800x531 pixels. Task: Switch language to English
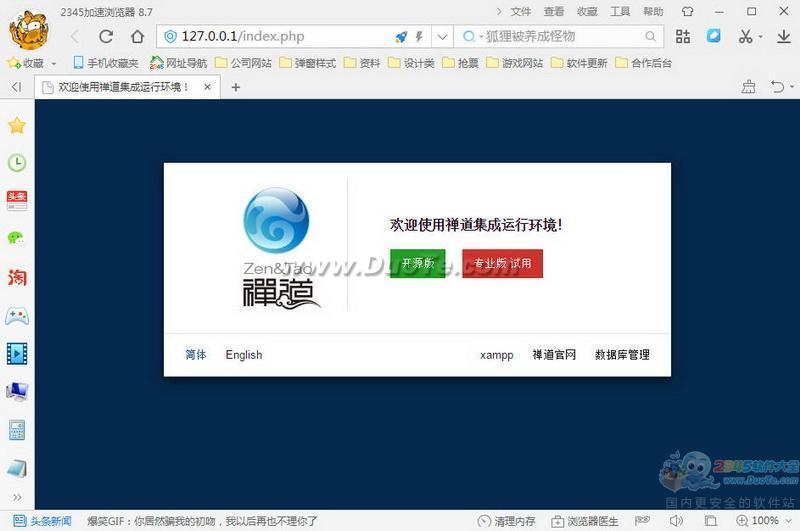tap(244, 355)
